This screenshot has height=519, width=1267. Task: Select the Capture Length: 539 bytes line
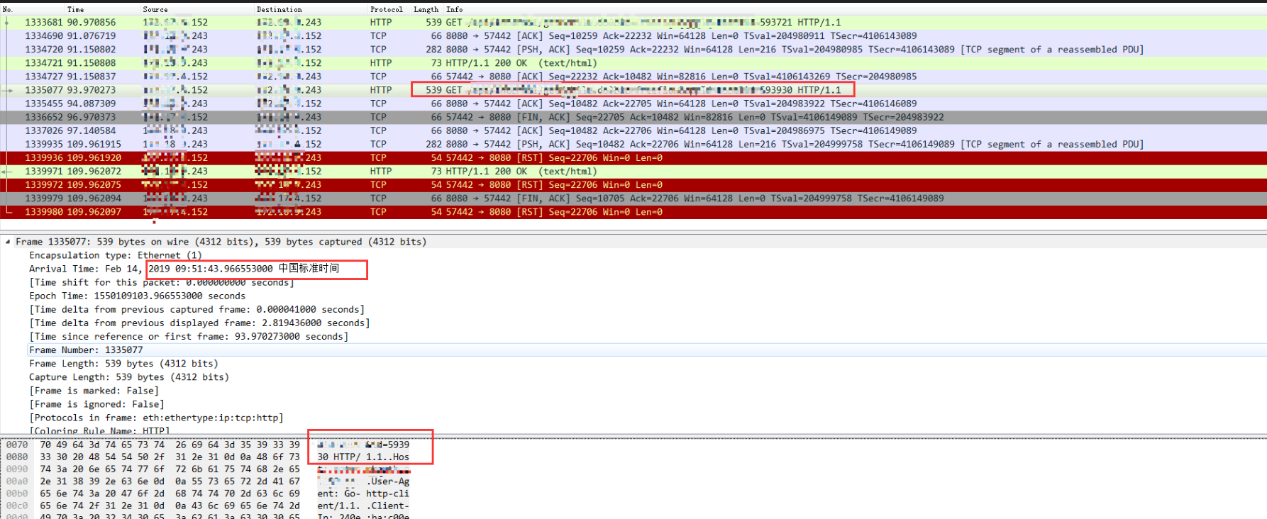click(129, 377)
